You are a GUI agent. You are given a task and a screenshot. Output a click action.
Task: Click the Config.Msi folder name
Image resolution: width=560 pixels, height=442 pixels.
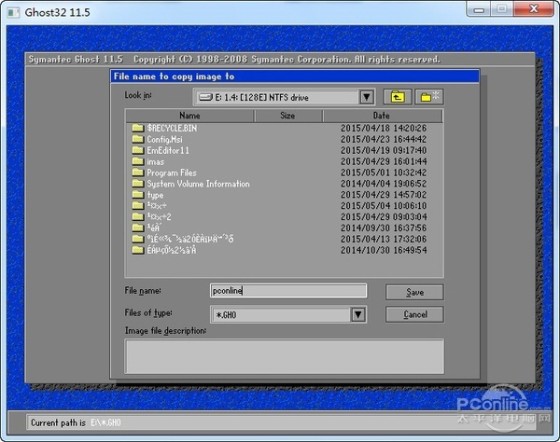coord(164,139)
